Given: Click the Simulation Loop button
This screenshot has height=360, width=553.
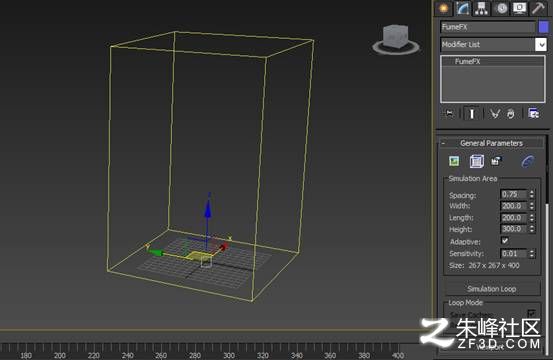Looking at the screenshot, I should pyautogui.click(x=492, y=289).
